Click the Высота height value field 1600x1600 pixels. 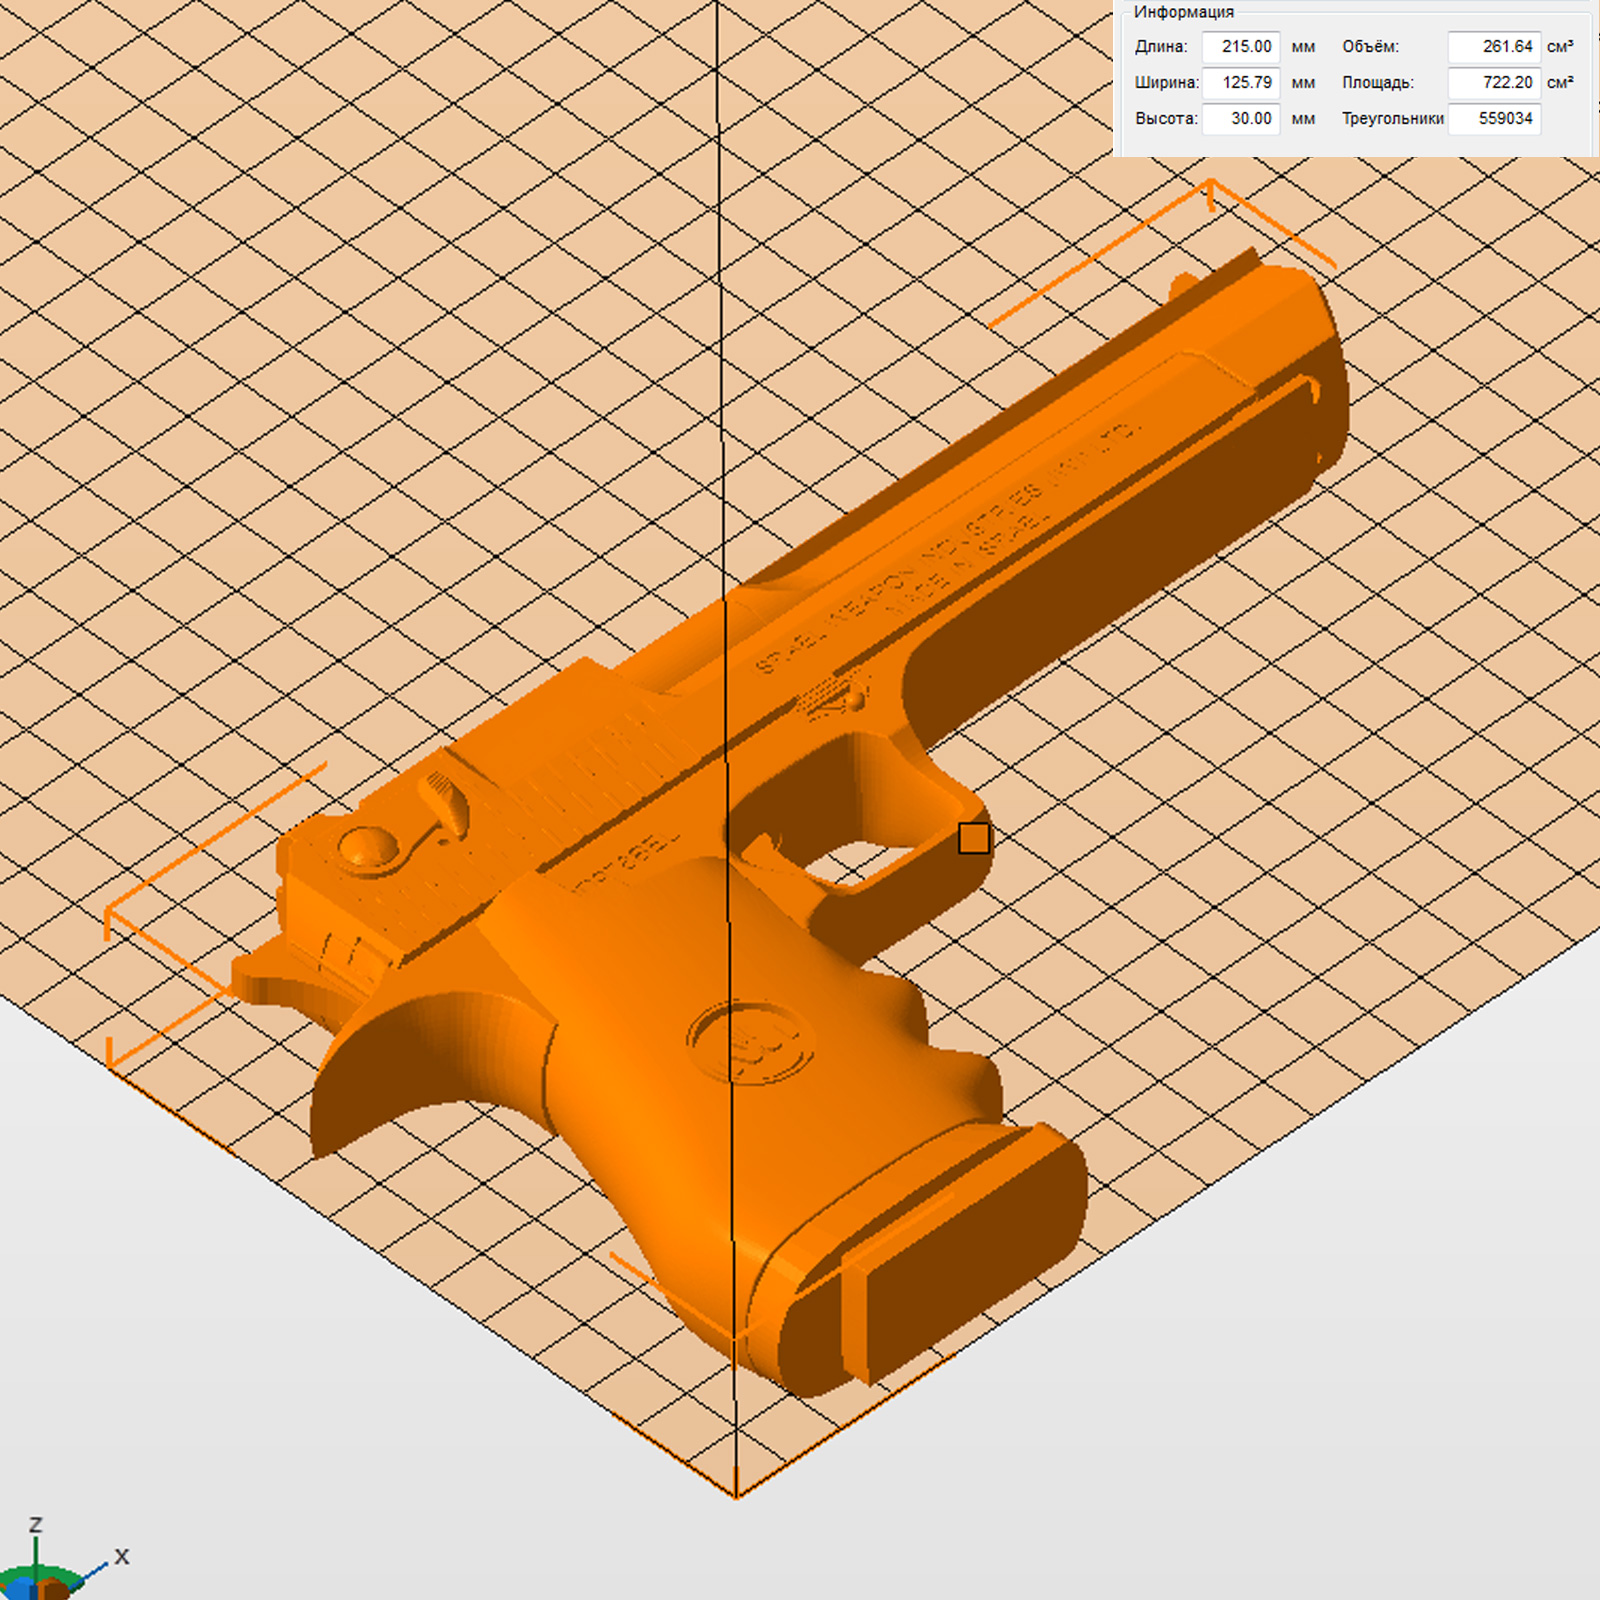1240,119
